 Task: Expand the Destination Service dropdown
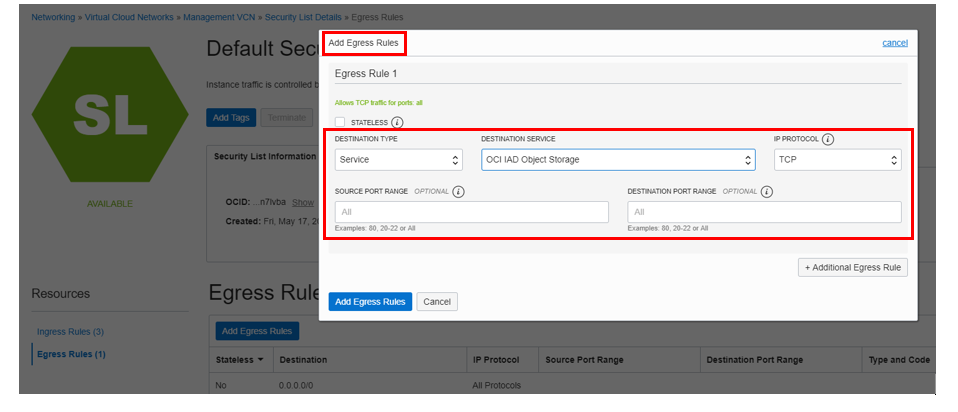tap(618, 160)
